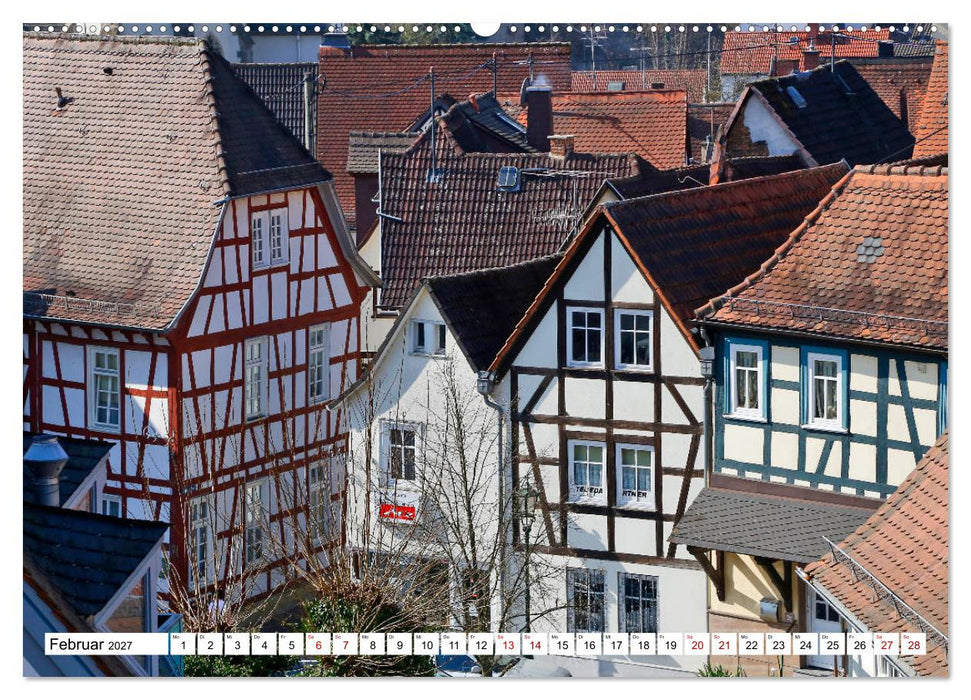
Task: Choose Friday 5 in the calendar row
Action: (x=291, y=644)
